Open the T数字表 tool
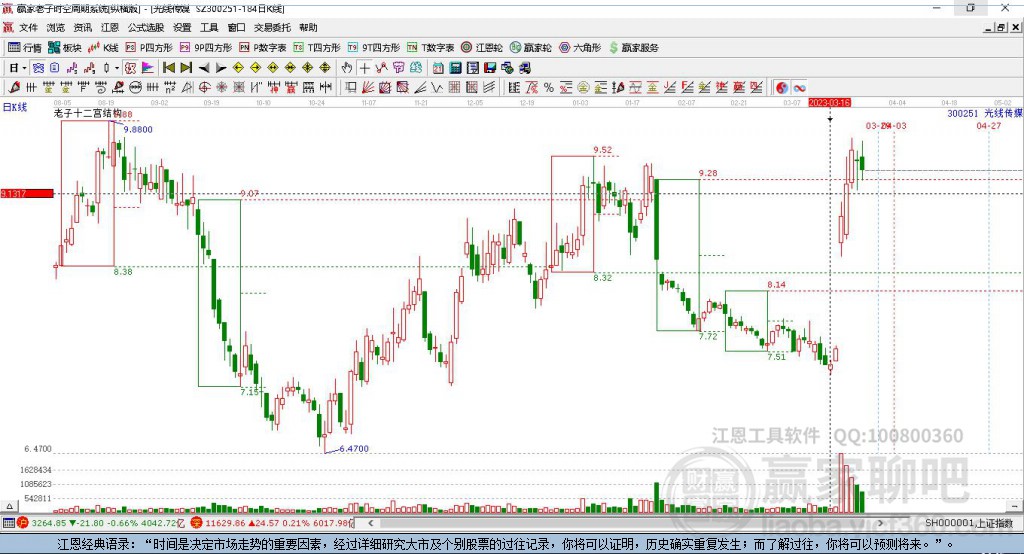1024x554 pixels. pos(430,48)
